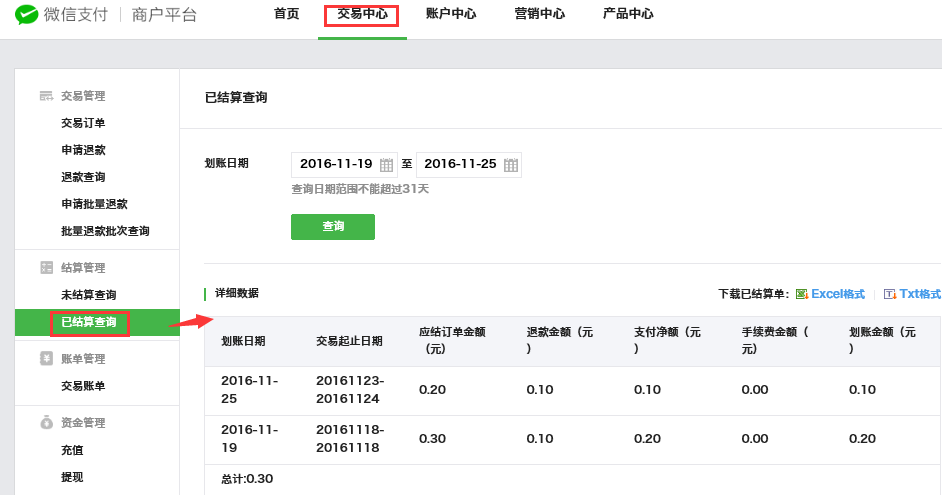Click the 账单管理 section icon
Image resolution: width=942 pixels, height=495 pixels.
click(46, 359)
